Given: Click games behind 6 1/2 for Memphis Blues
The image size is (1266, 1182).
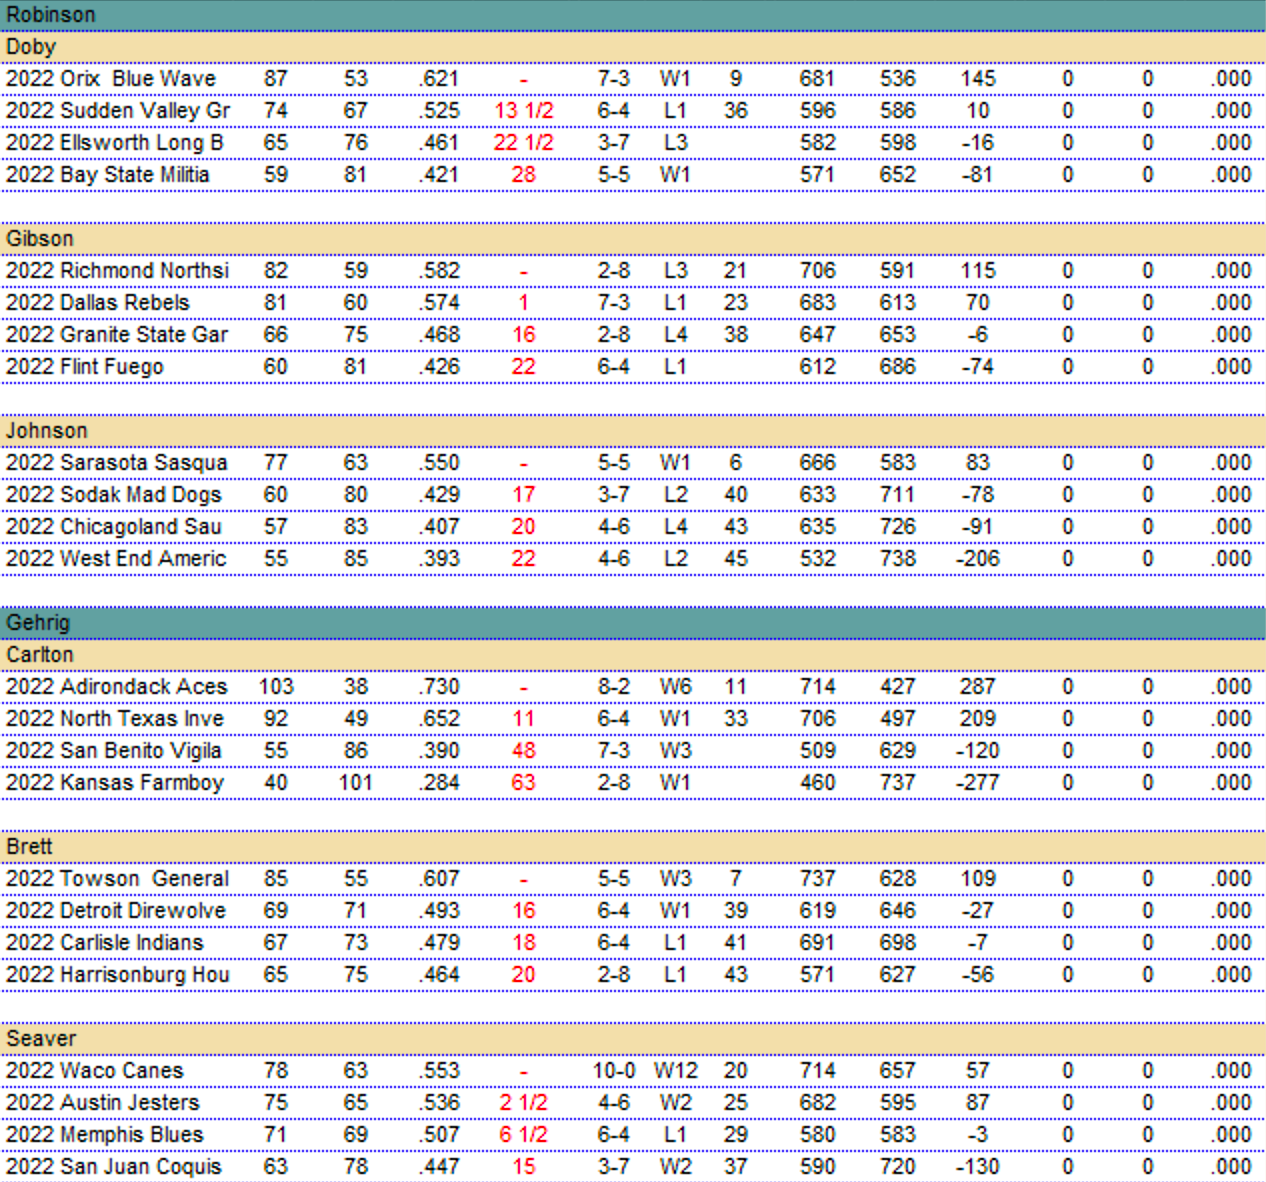Looking at the screenshot, I should tap(524, 1135).
